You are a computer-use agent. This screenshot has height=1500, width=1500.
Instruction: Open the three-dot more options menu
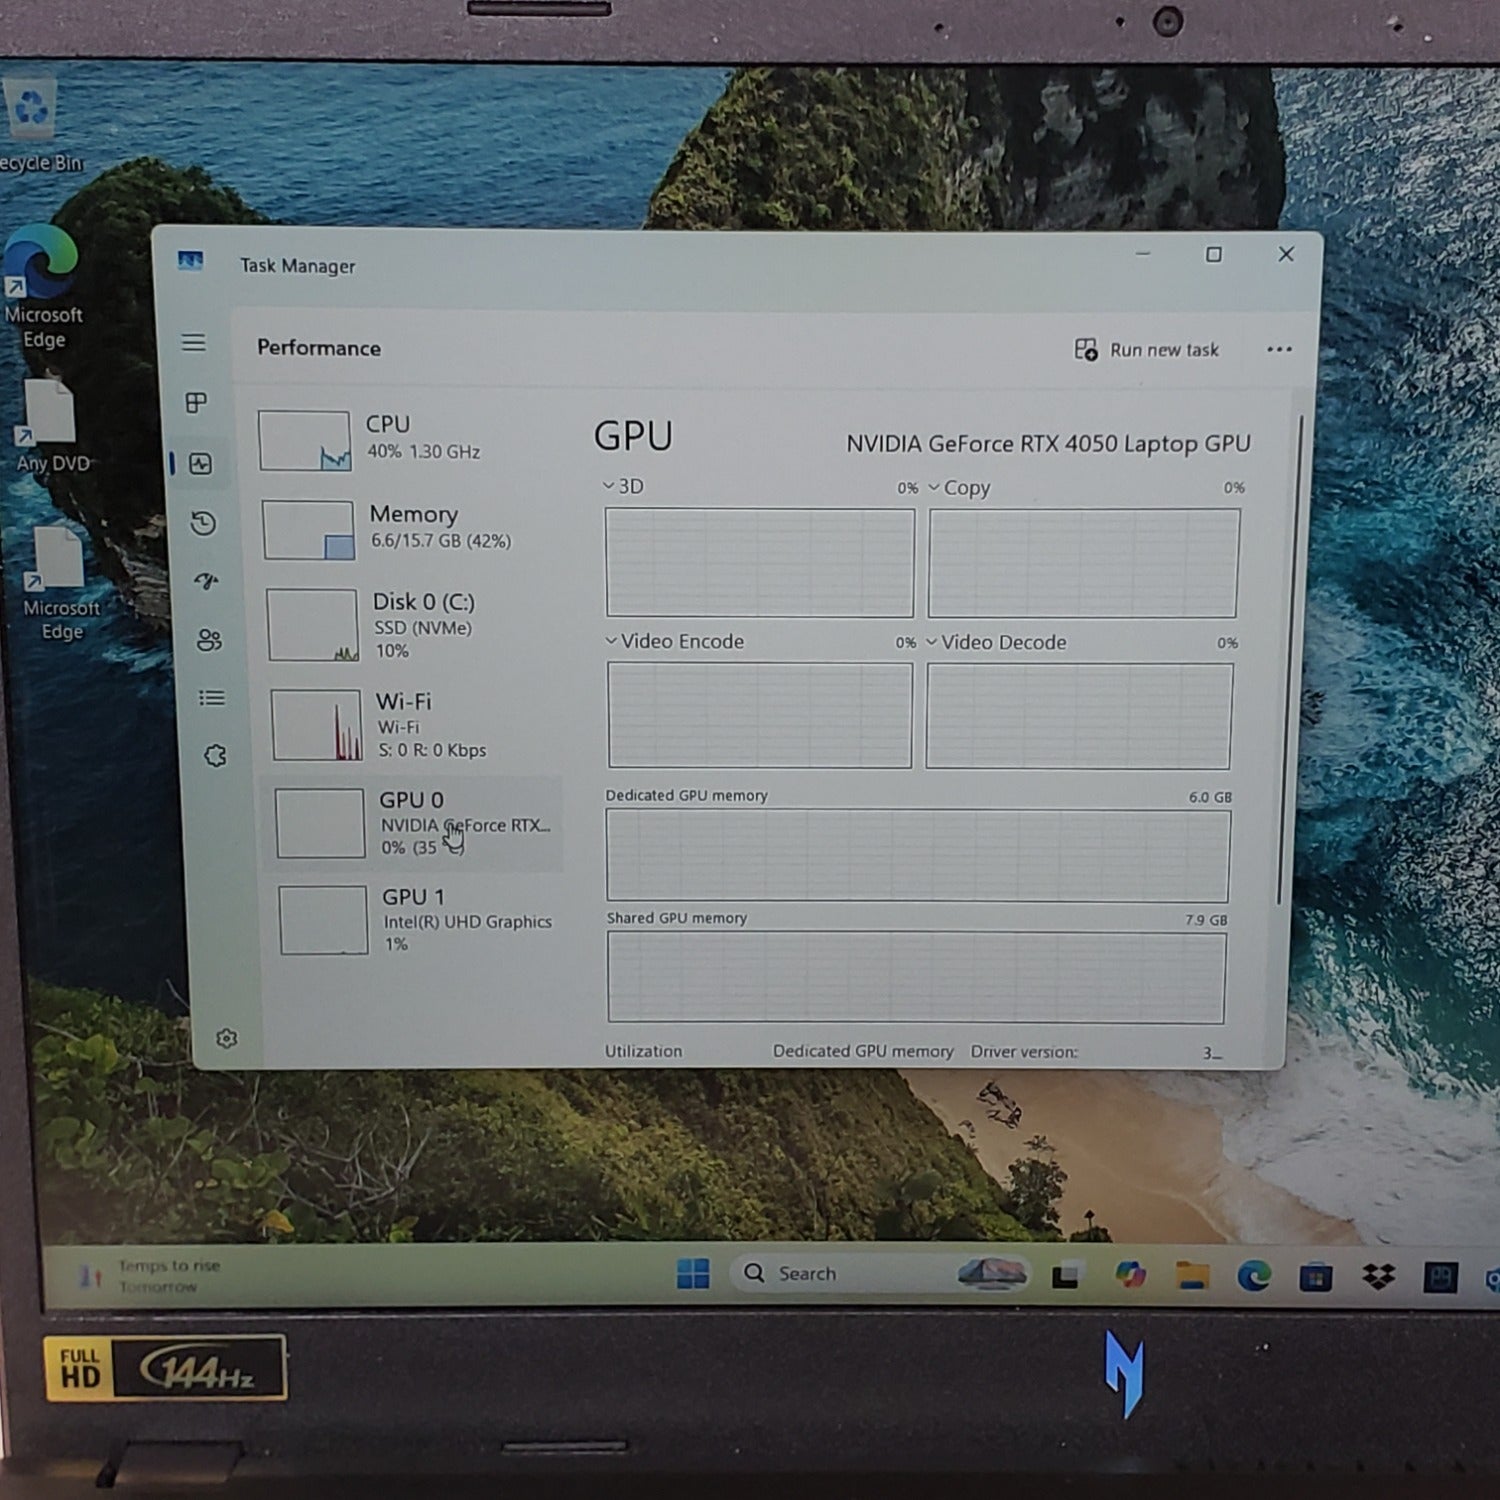[x=1279, y=350]
